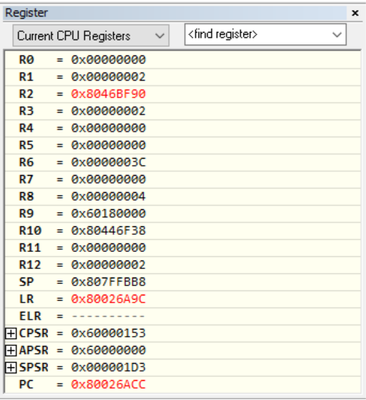Expand the SPSR register fields
Image resolution: width=366 pixels, height=400 pixels.
click(11, 367)
